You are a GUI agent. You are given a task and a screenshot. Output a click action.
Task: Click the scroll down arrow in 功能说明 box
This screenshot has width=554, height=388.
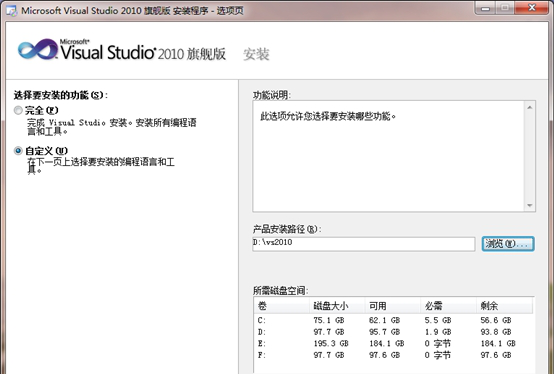click(530, 205)
